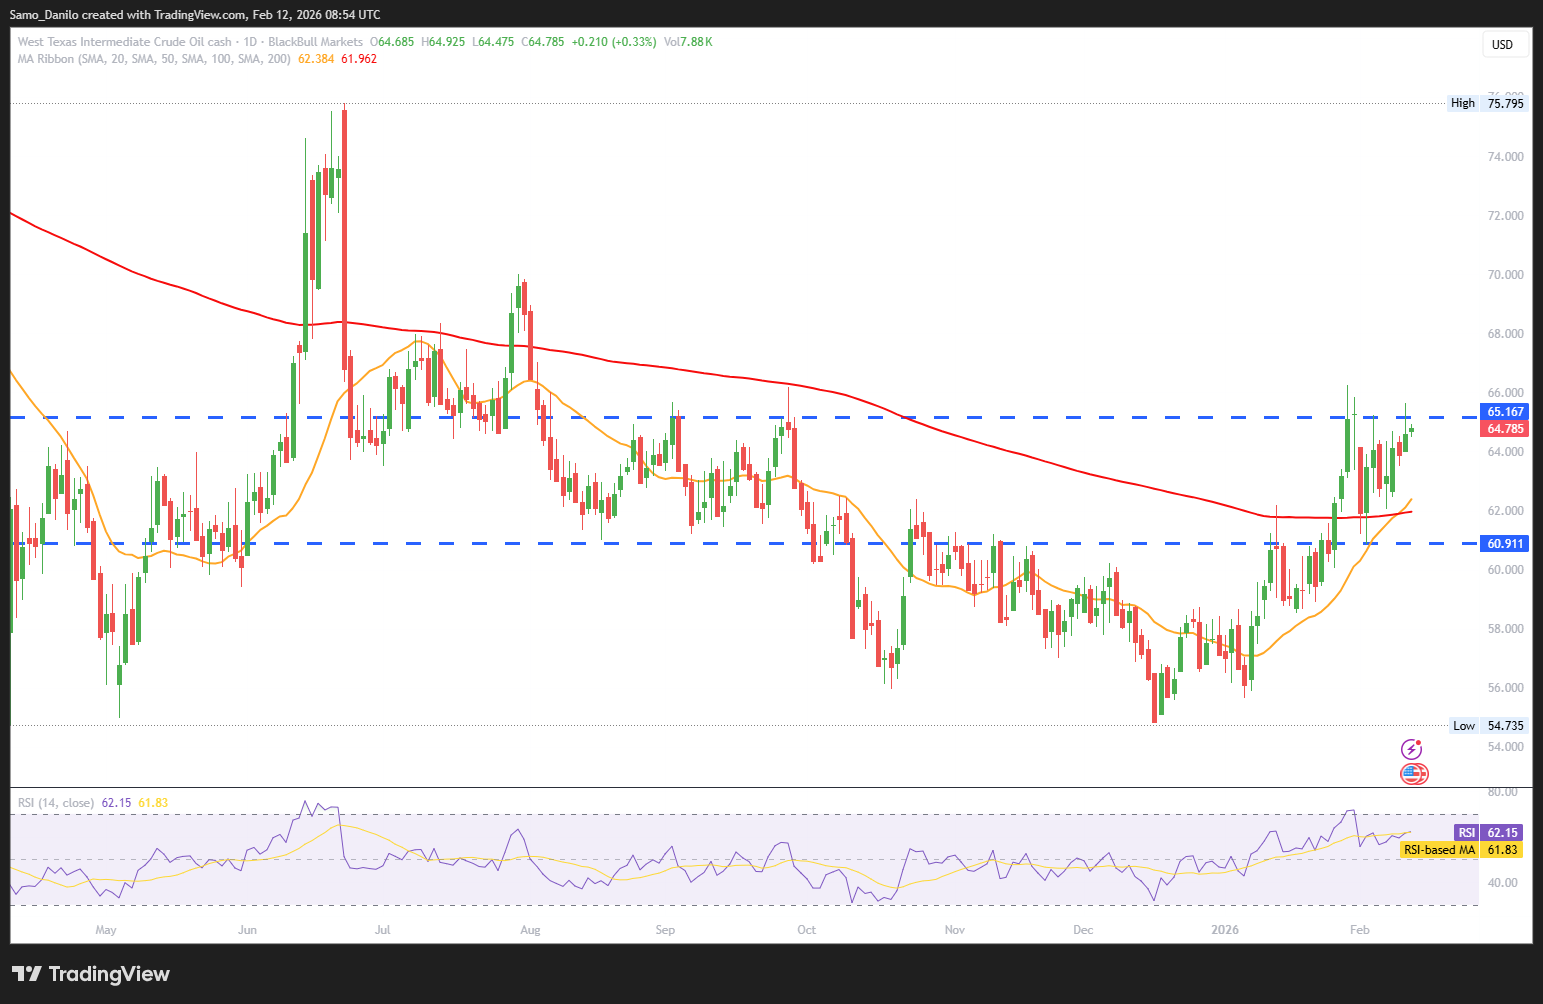
Task: Click the red 61.962 MA value
Action: [x=359, y=59]
